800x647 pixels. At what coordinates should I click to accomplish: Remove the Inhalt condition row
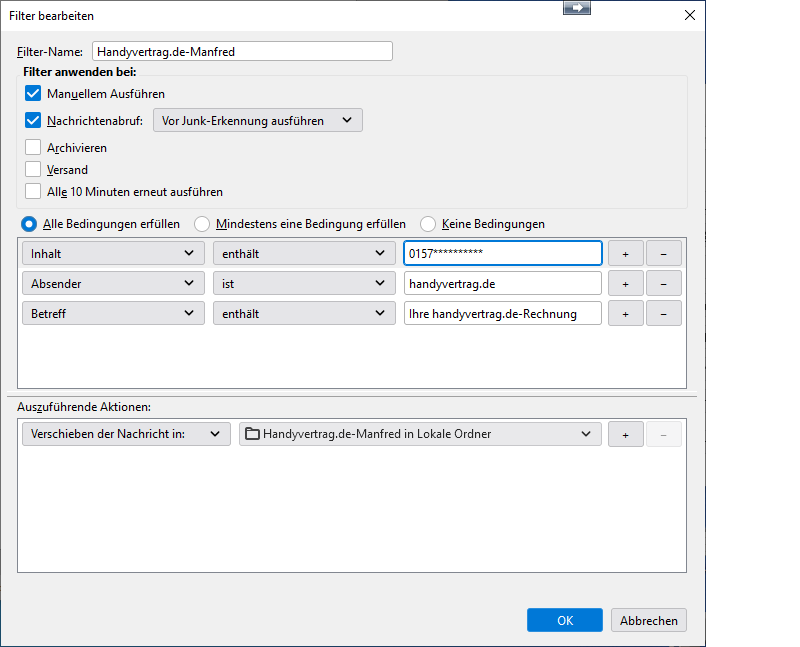point(664,254)
